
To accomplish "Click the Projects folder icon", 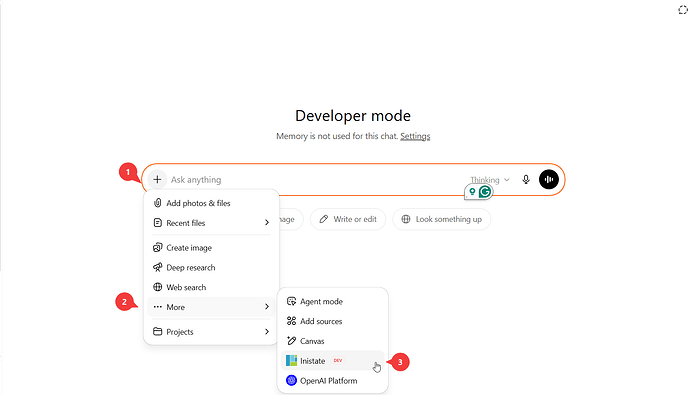I will [x=158, y=331].
